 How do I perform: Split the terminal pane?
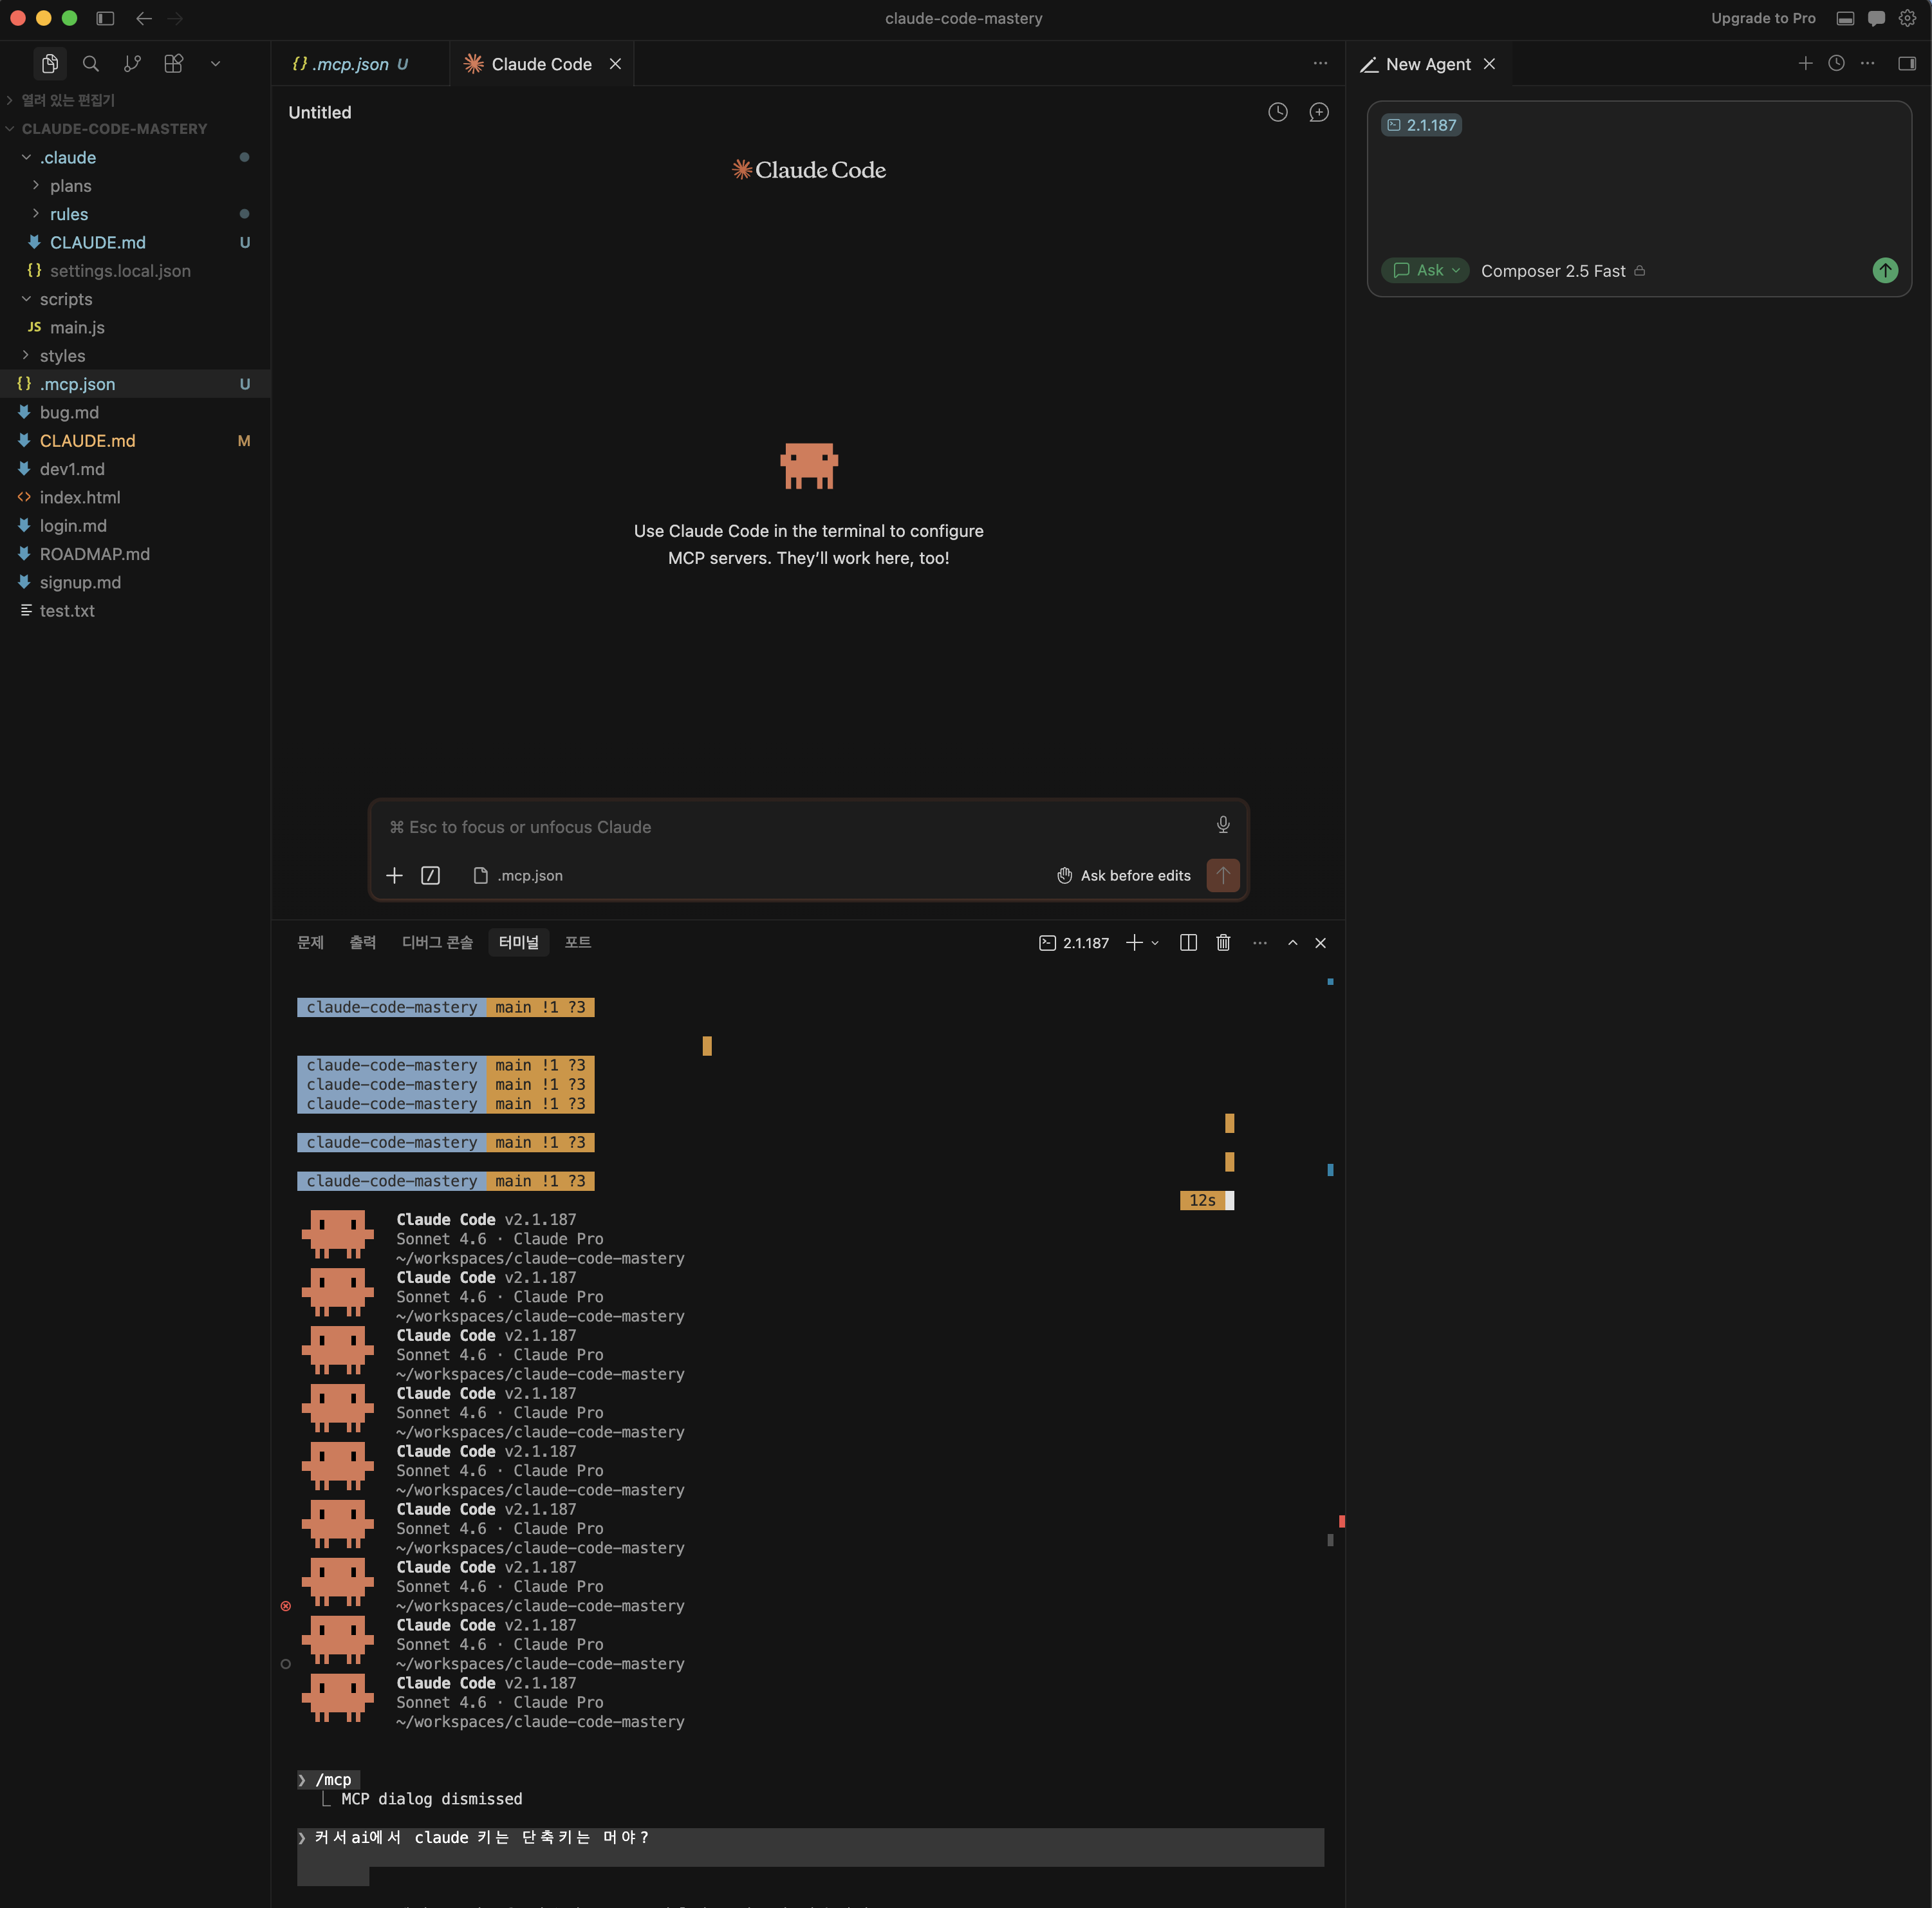[1188, 943]
